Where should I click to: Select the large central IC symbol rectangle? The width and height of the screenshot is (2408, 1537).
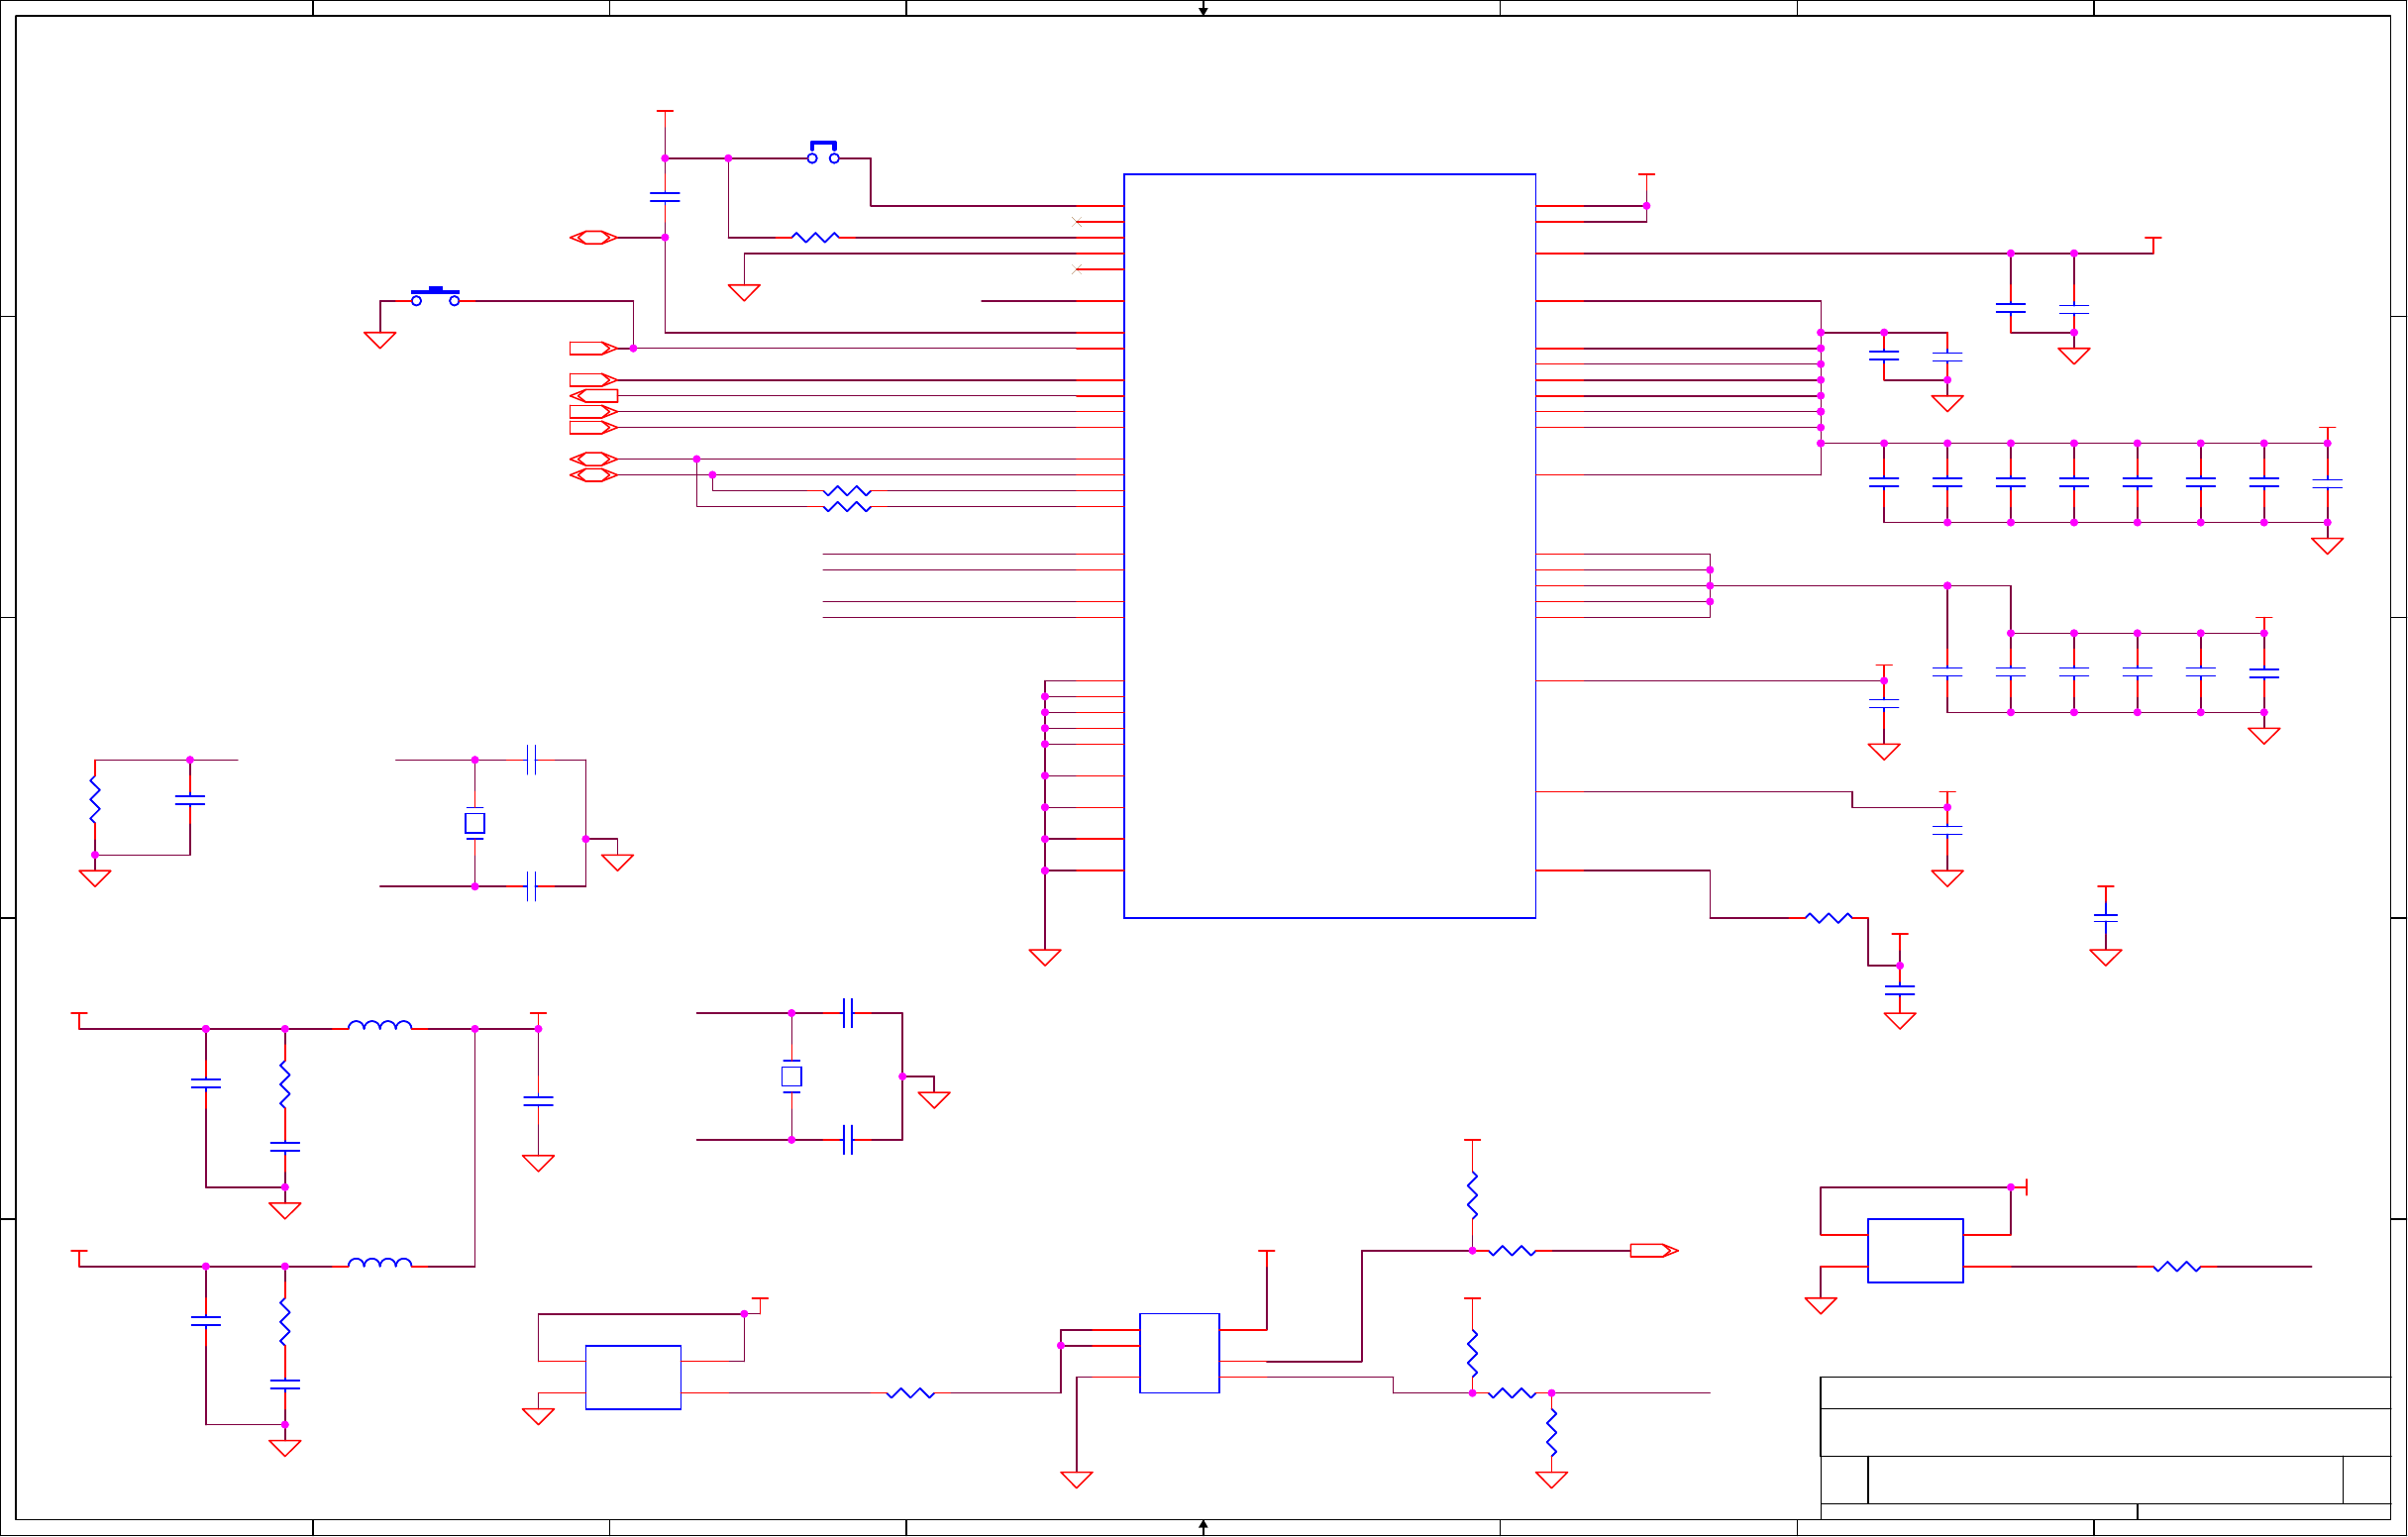coord(1329,546)
